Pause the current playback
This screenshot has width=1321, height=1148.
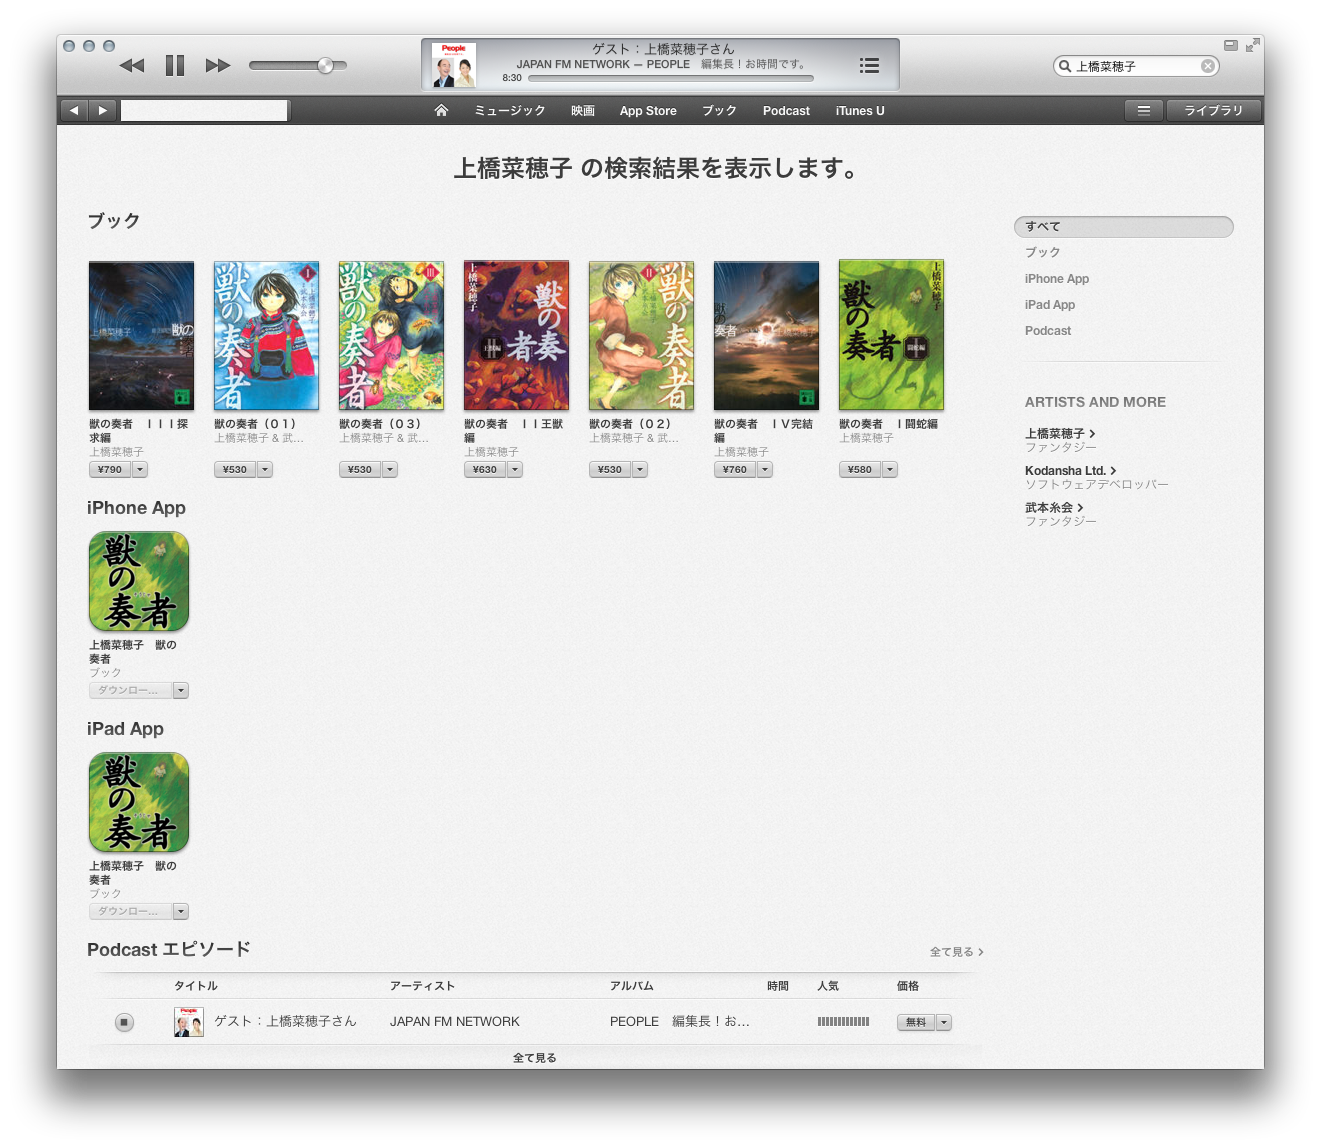point(175,66)
